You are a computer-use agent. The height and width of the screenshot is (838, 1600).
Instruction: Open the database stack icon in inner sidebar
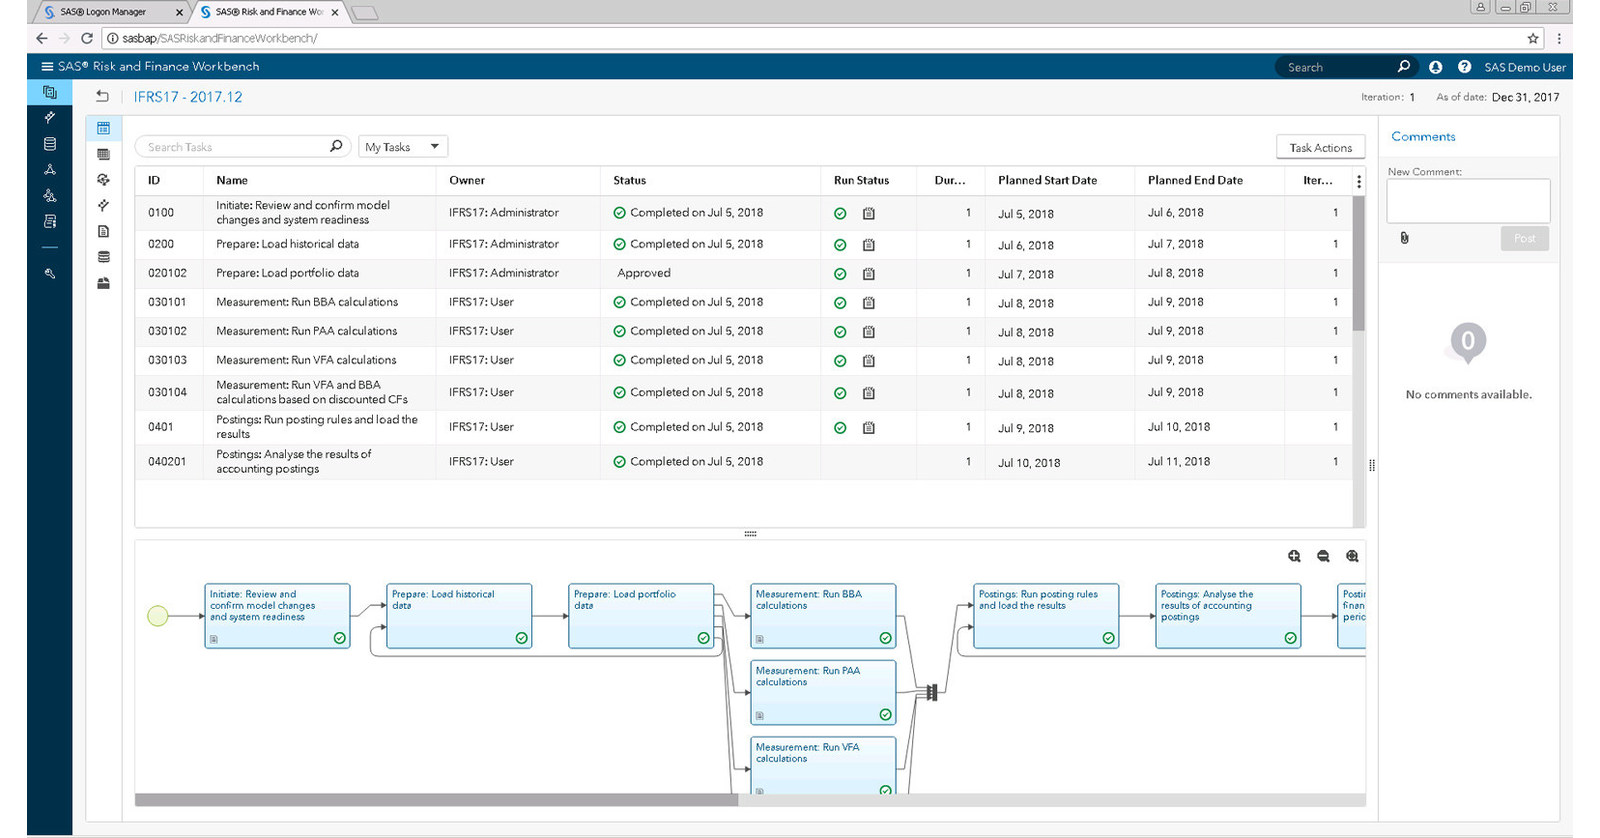tap(103, 257)
